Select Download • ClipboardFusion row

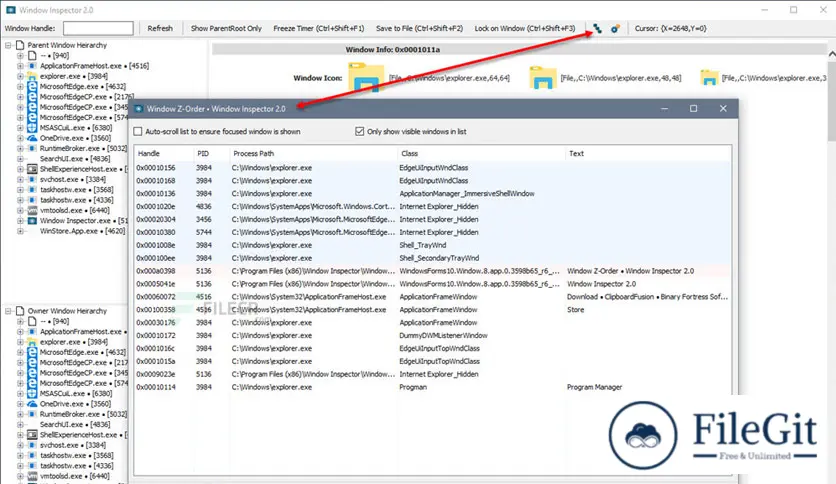tap(432, 296)
